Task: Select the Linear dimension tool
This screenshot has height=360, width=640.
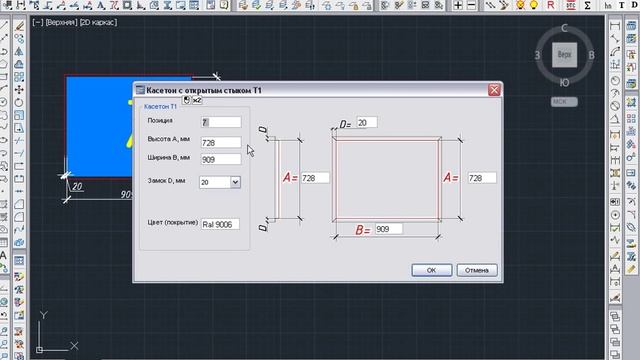Action: point(615,26)
